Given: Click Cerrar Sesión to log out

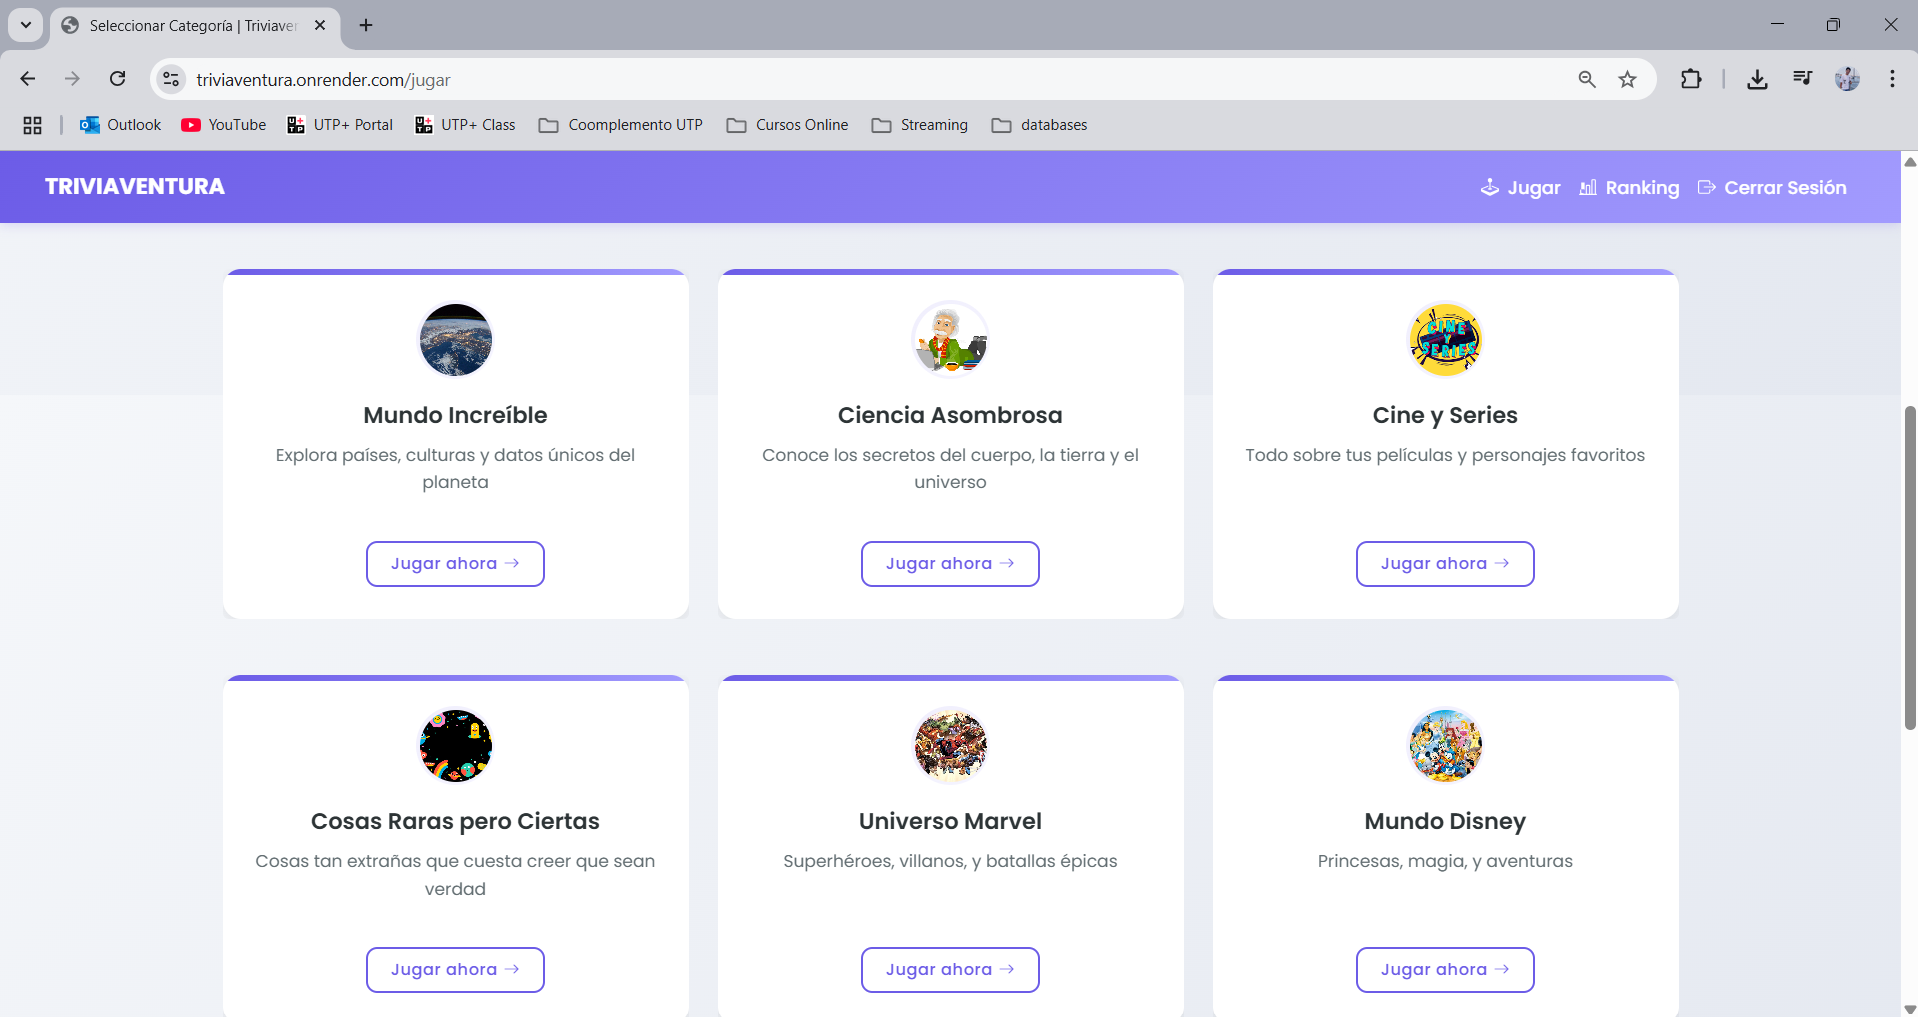Looking at the screenshot, I should (1772, 188).
